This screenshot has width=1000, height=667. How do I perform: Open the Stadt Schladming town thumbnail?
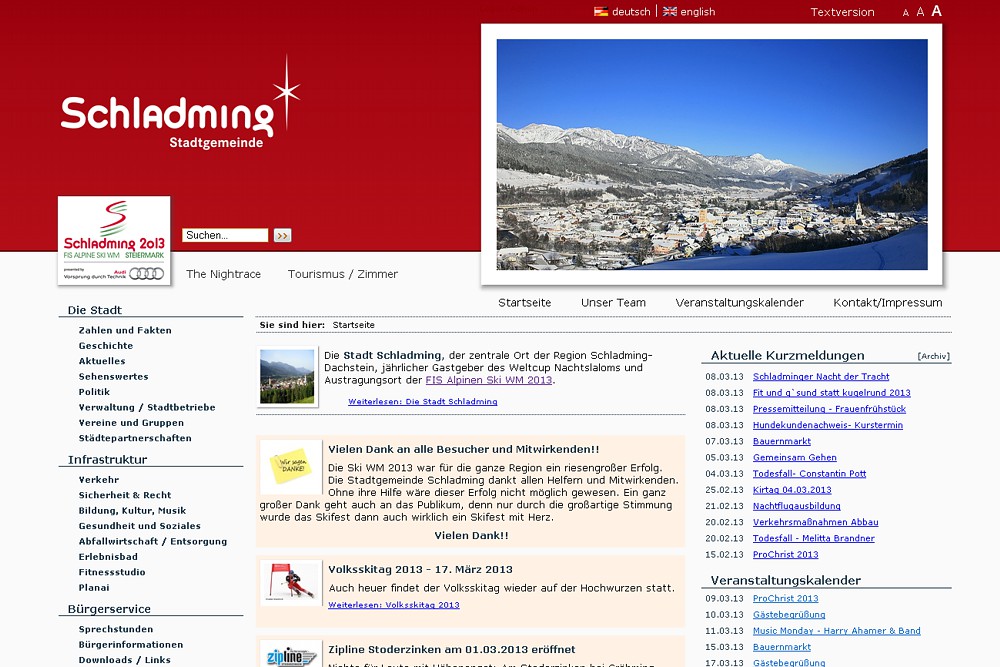[287, 376]
